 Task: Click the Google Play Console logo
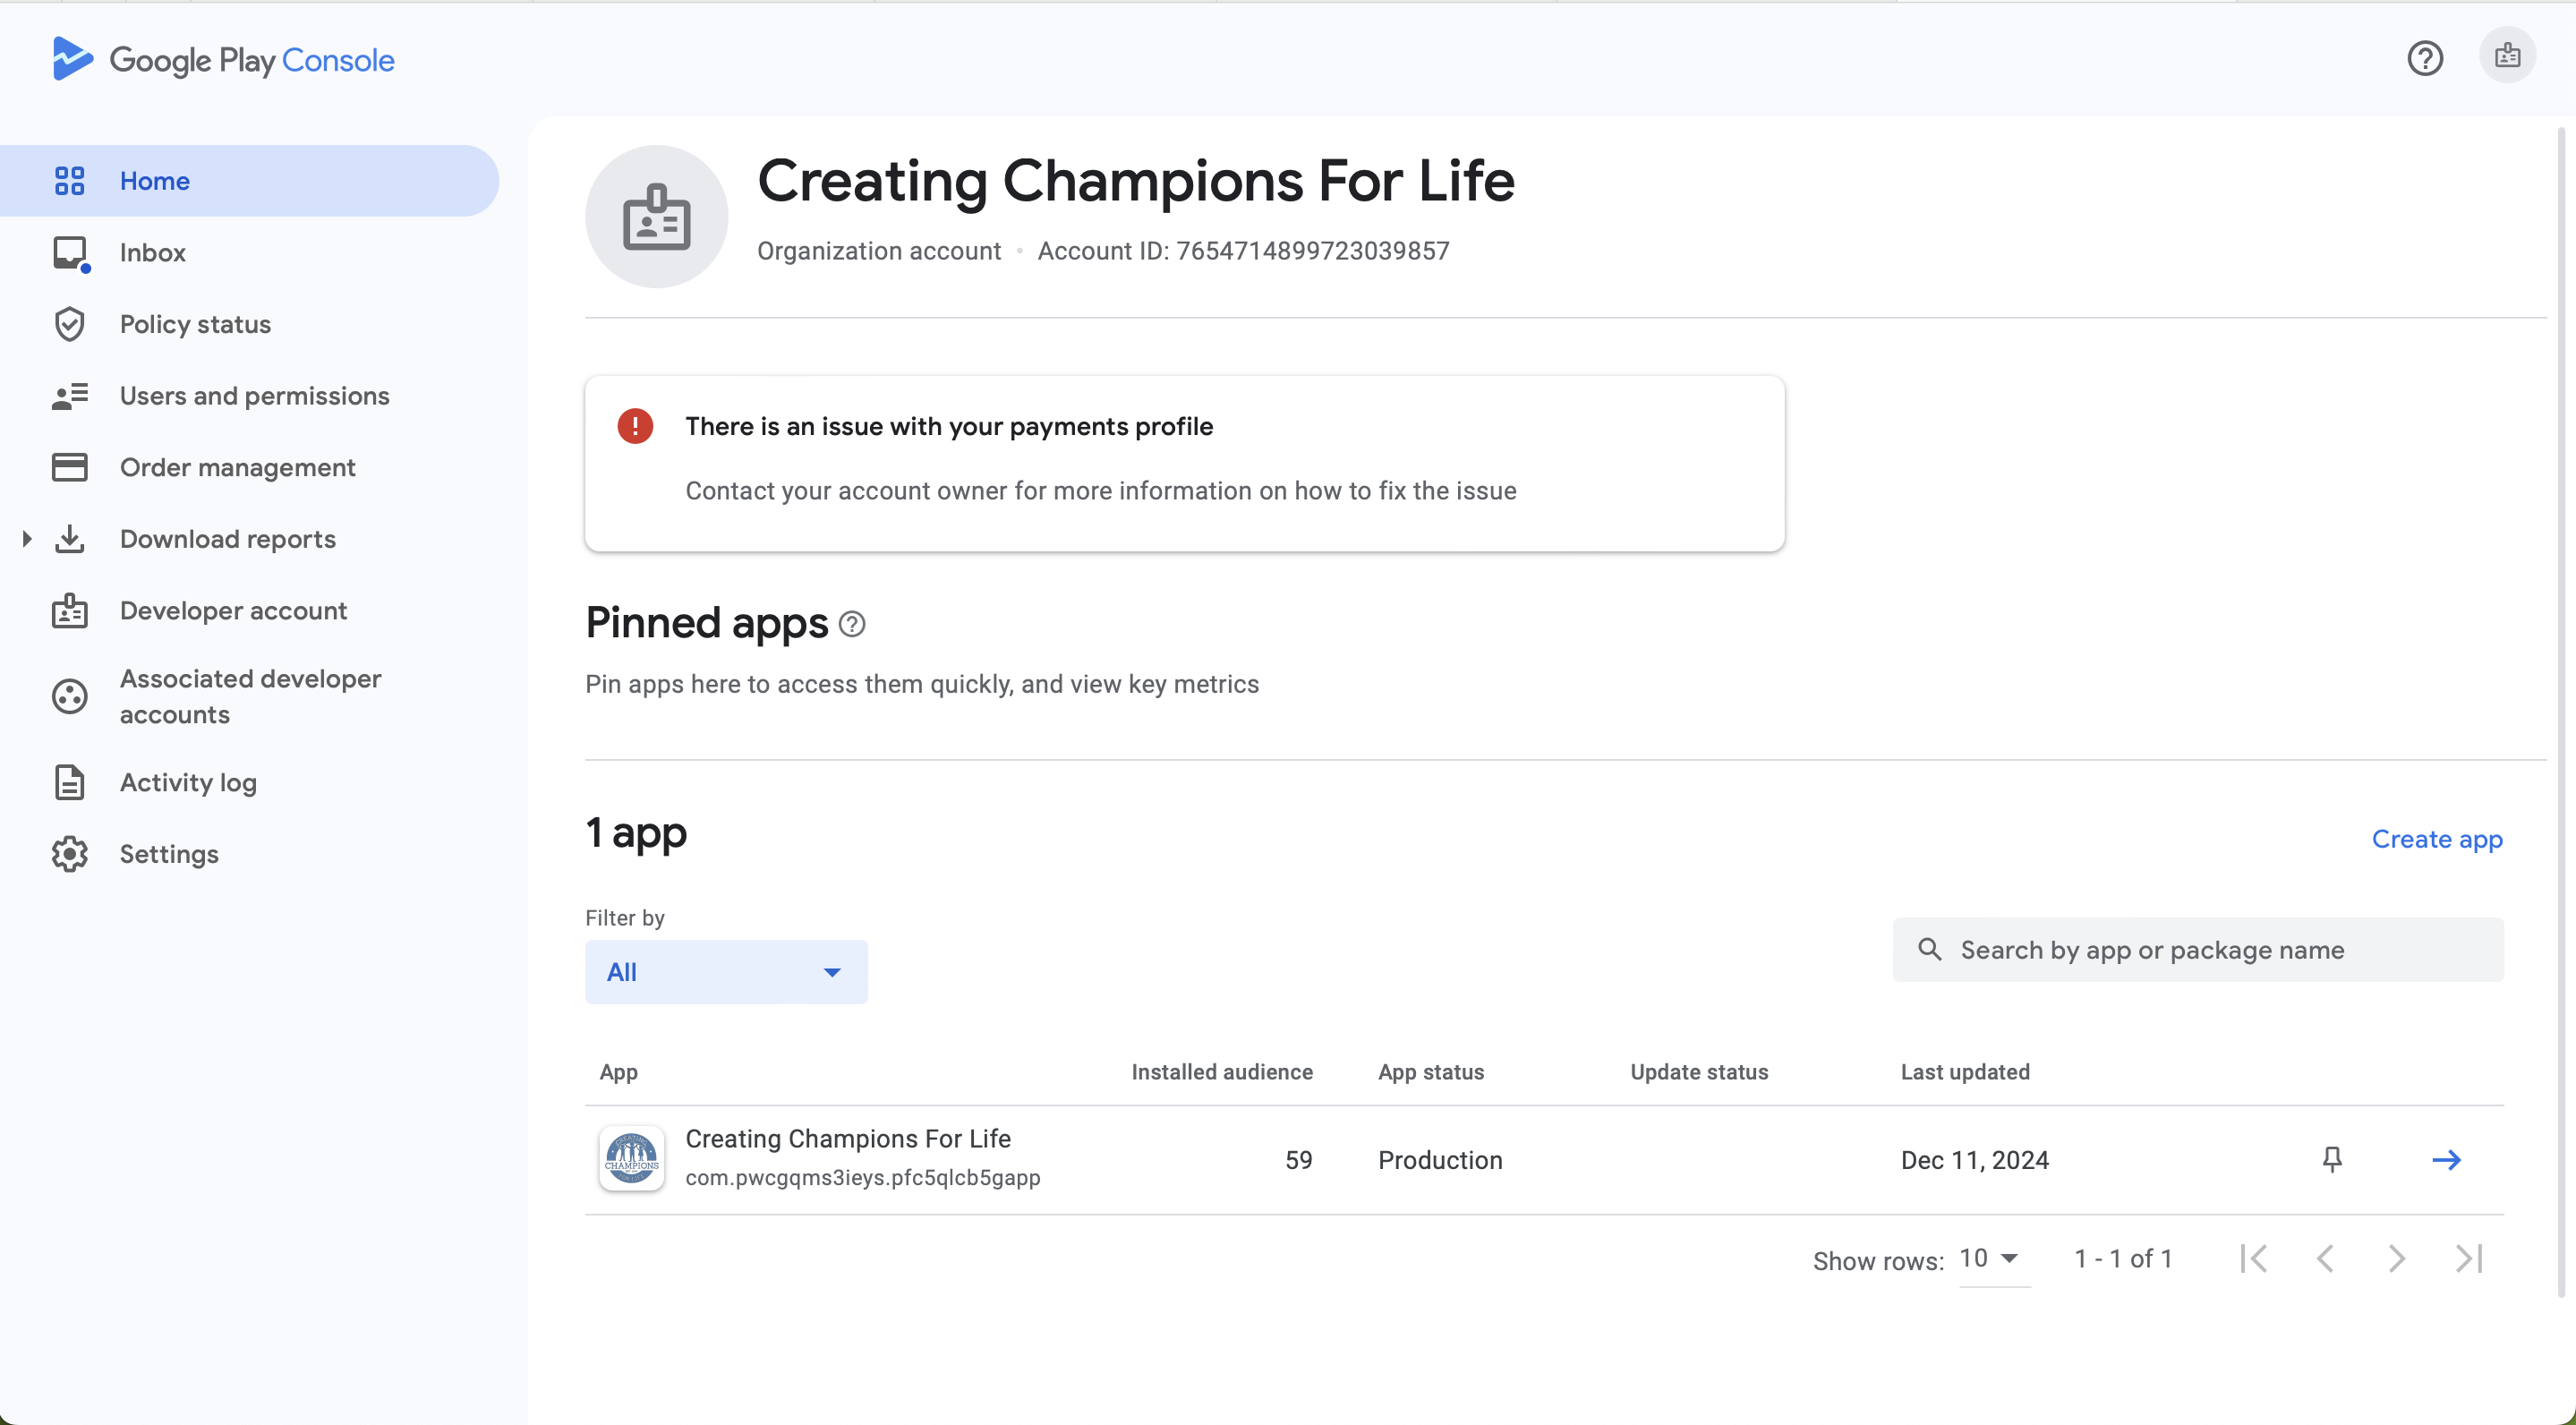[x=223, y=60]
